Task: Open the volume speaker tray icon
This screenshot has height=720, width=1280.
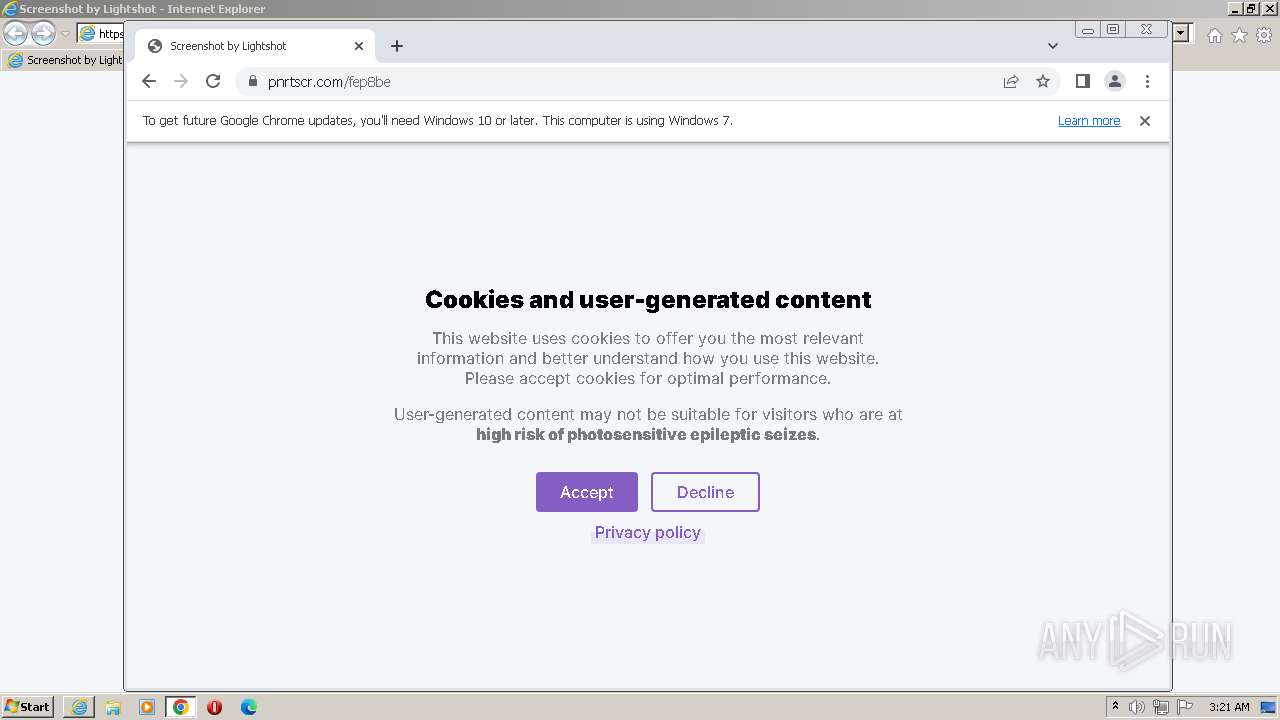Action: [x=1137, y=707]
